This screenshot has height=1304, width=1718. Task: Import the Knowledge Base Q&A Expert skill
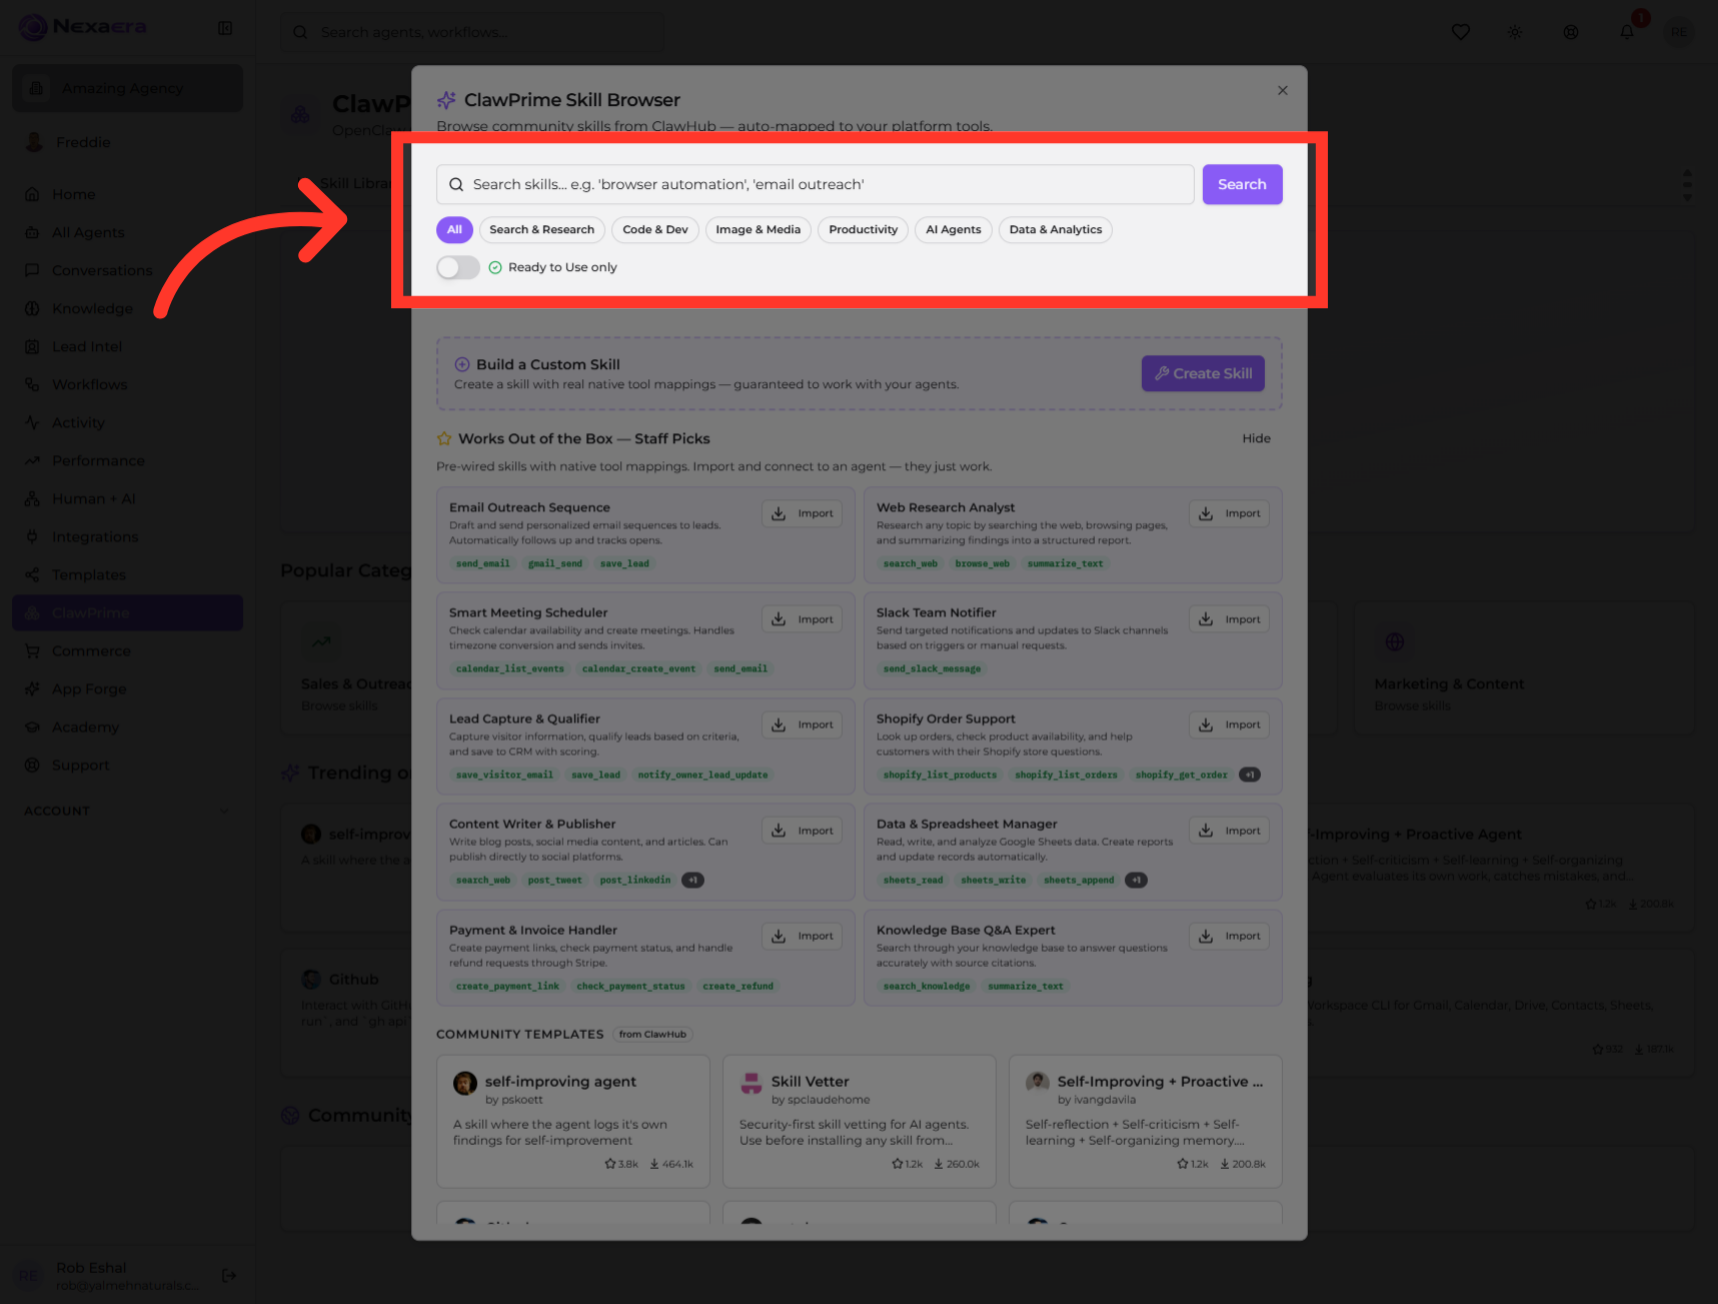(1229, 937)
